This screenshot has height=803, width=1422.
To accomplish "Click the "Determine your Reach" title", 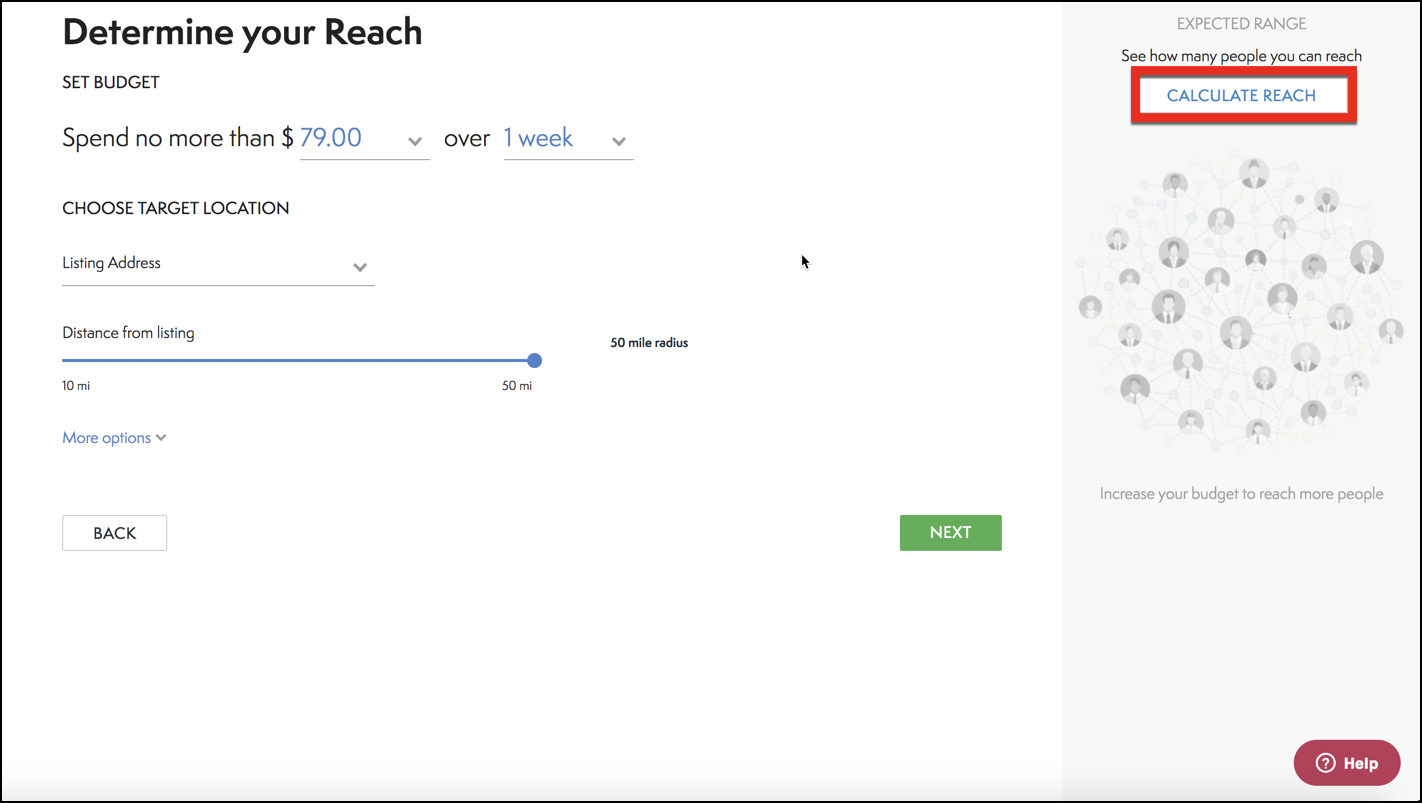I will (242, 31).
